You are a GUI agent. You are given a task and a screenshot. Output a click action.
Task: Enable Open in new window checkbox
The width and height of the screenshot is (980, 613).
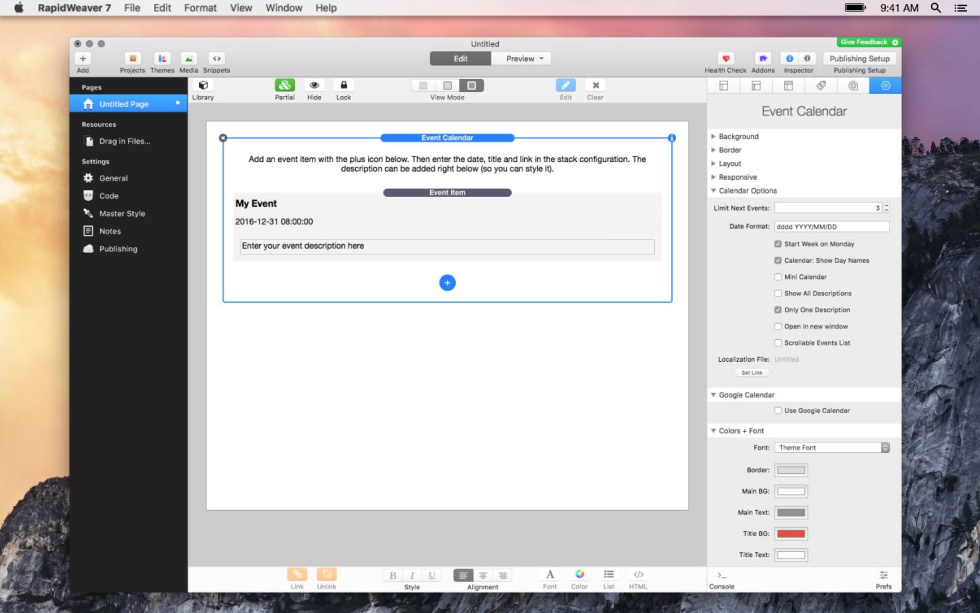tap(778, 326)
